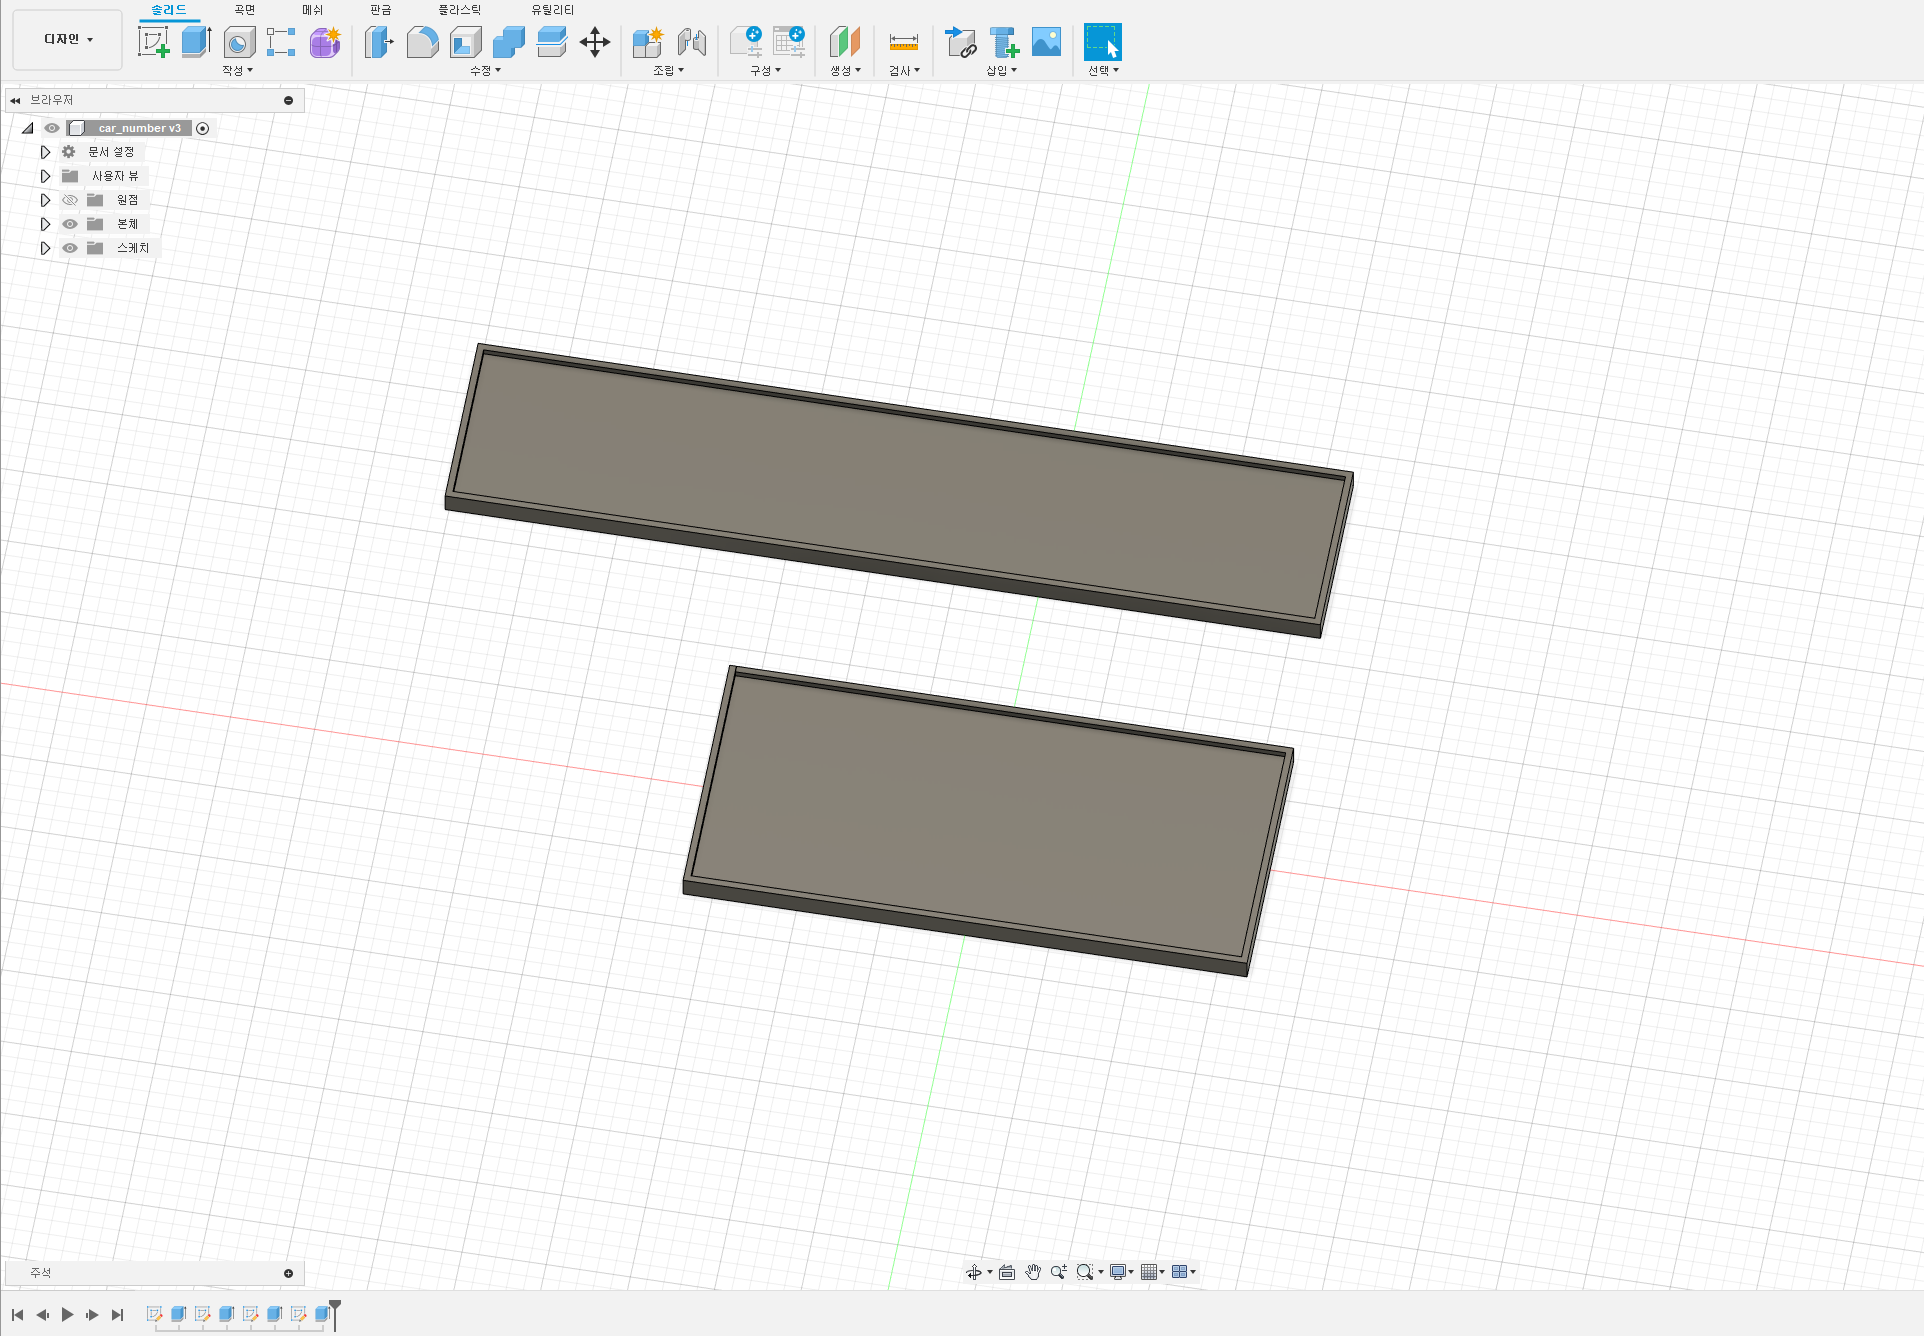Activate the Move/Copy arrows tool
Image resolution: width=1924 pixels, height=1336 pixels.
click(x=595, y=42)
